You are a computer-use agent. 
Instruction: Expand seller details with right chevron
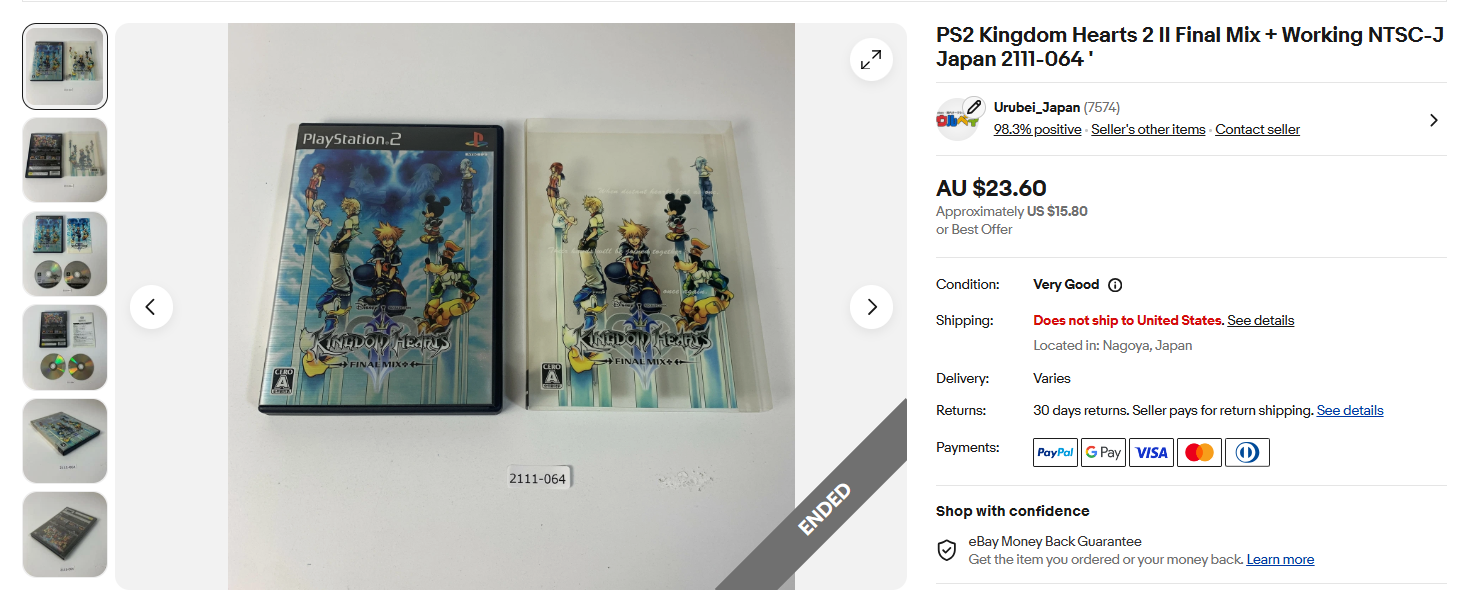pyautogui.click(x=1433, y=120)
